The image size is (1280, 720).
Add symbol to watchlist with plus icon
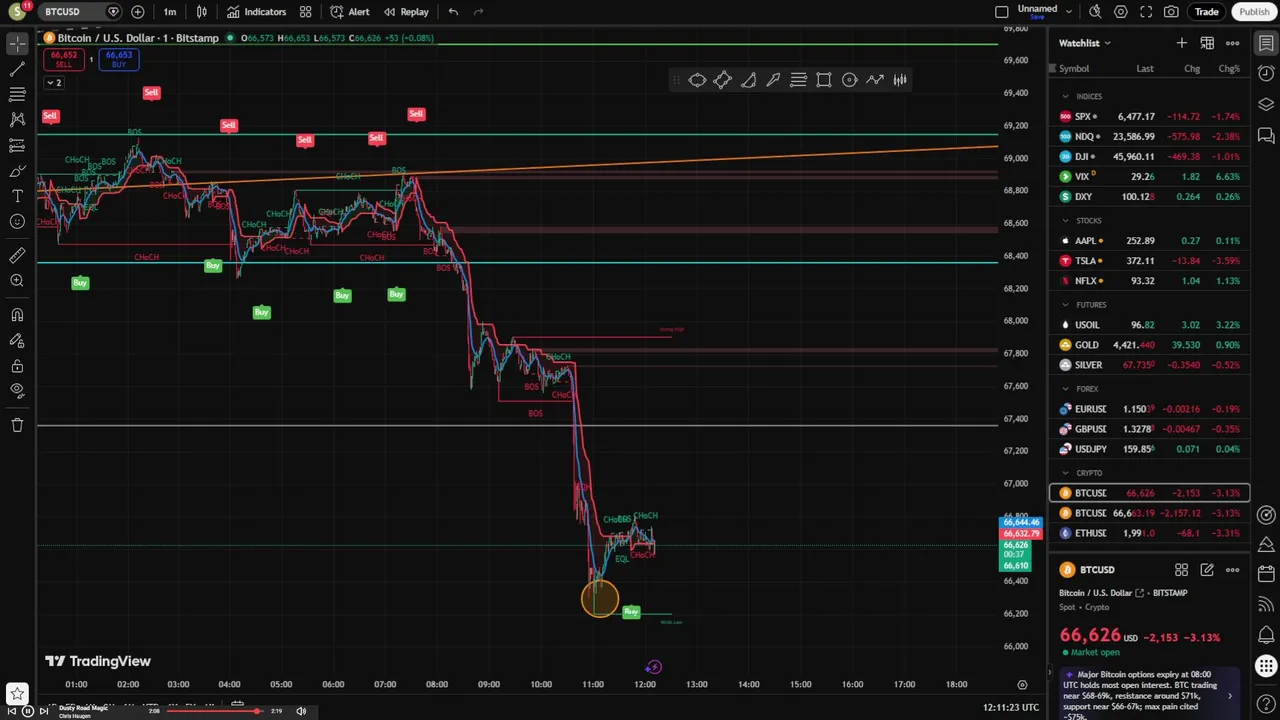coord(1182,43)
